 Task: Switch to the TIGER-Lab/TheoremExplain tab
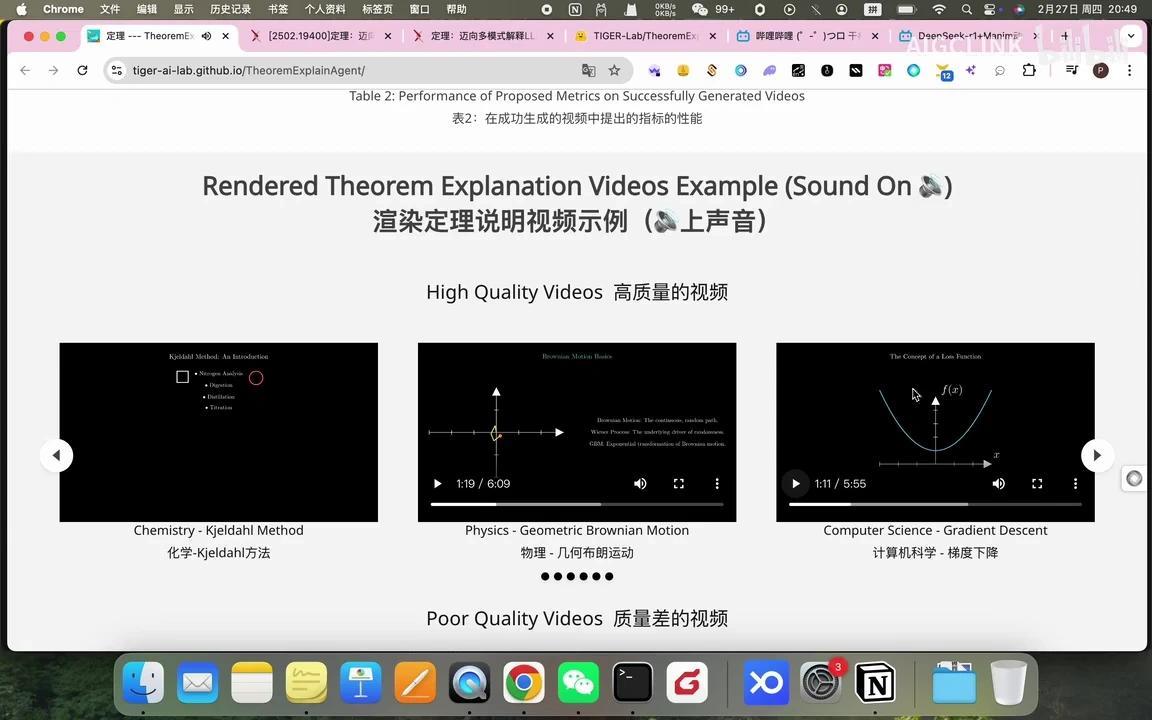(643, 35)
